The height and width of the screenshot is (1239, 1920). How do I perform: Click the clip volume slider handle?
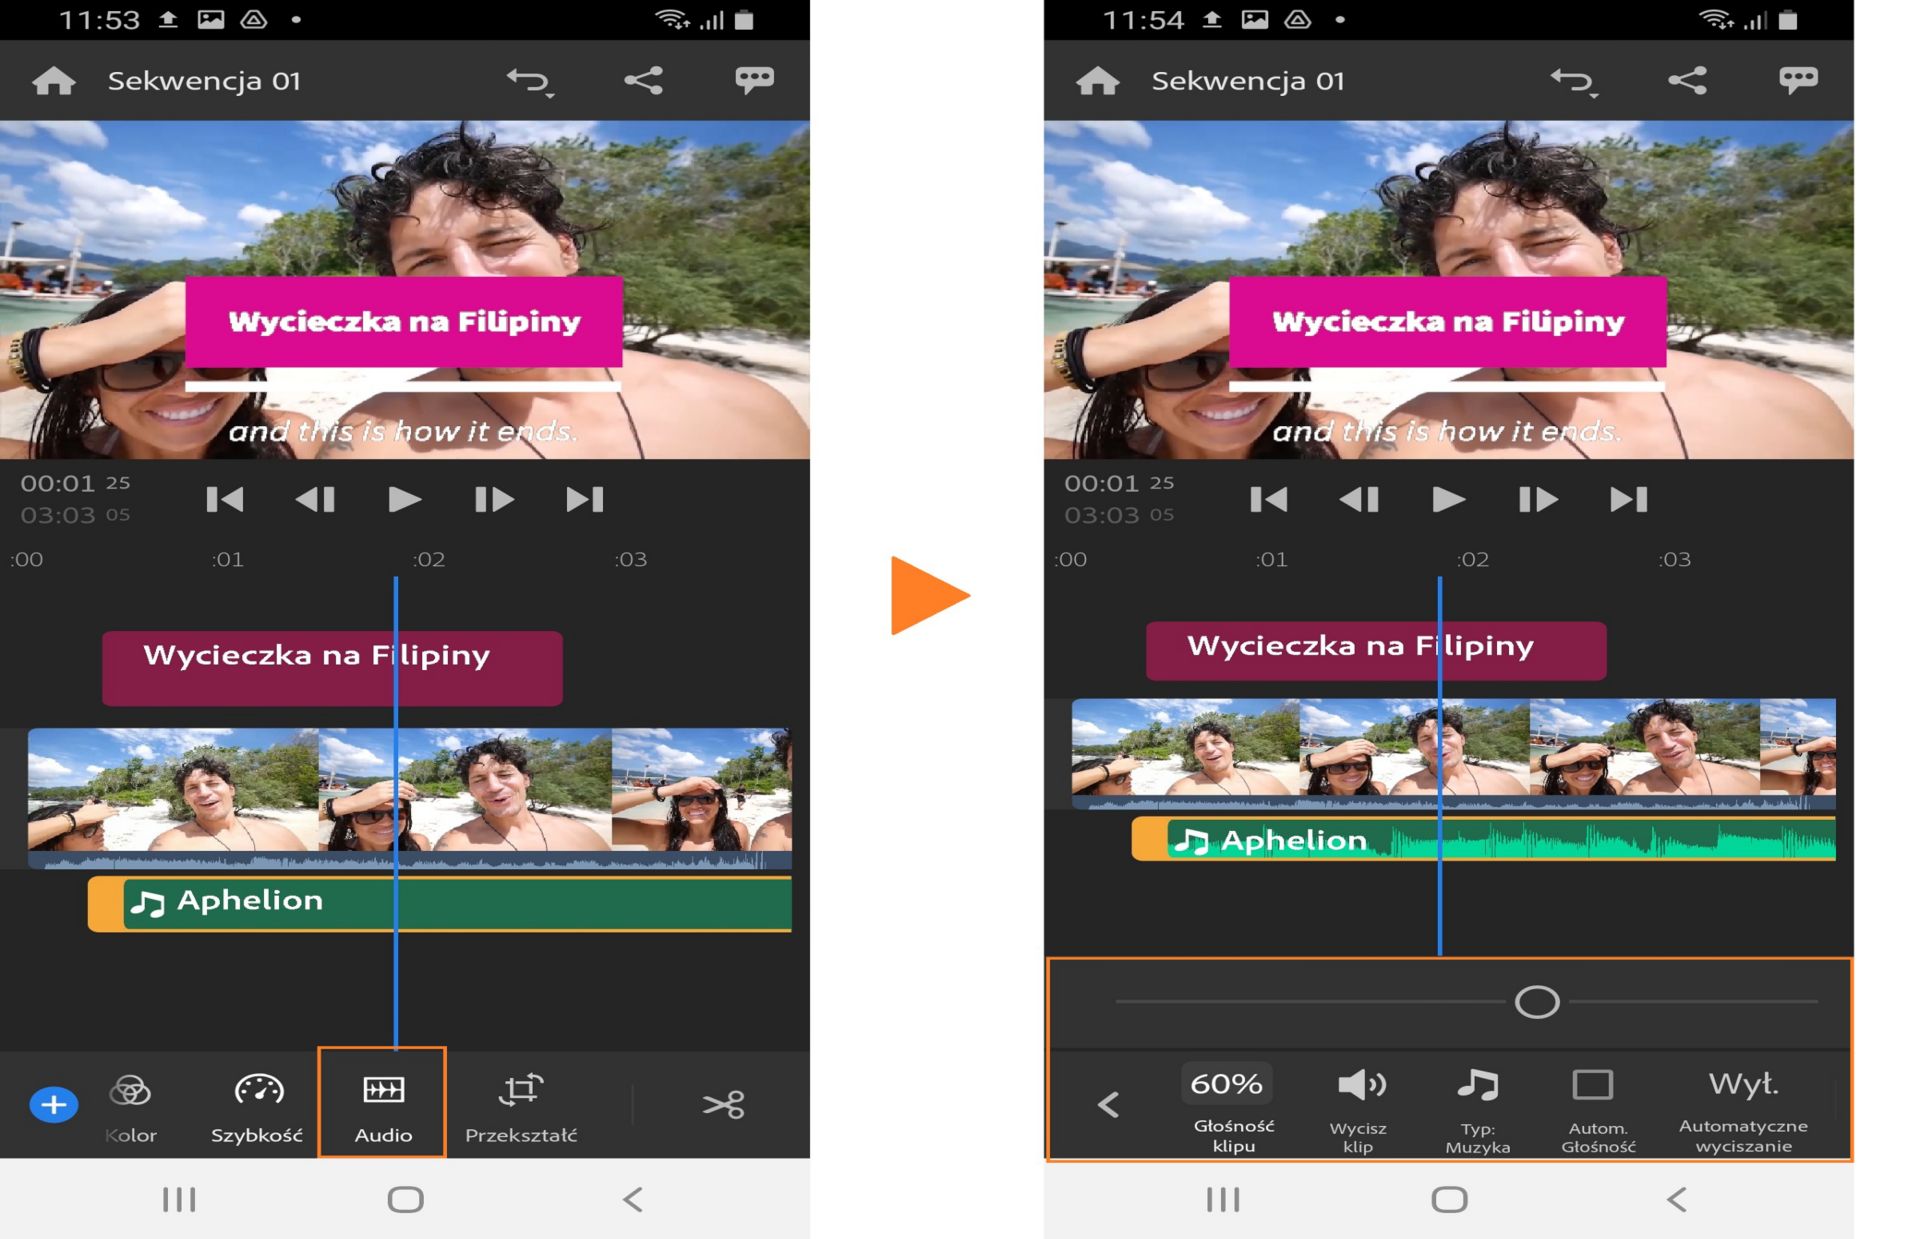[x=1536, y=1001]
